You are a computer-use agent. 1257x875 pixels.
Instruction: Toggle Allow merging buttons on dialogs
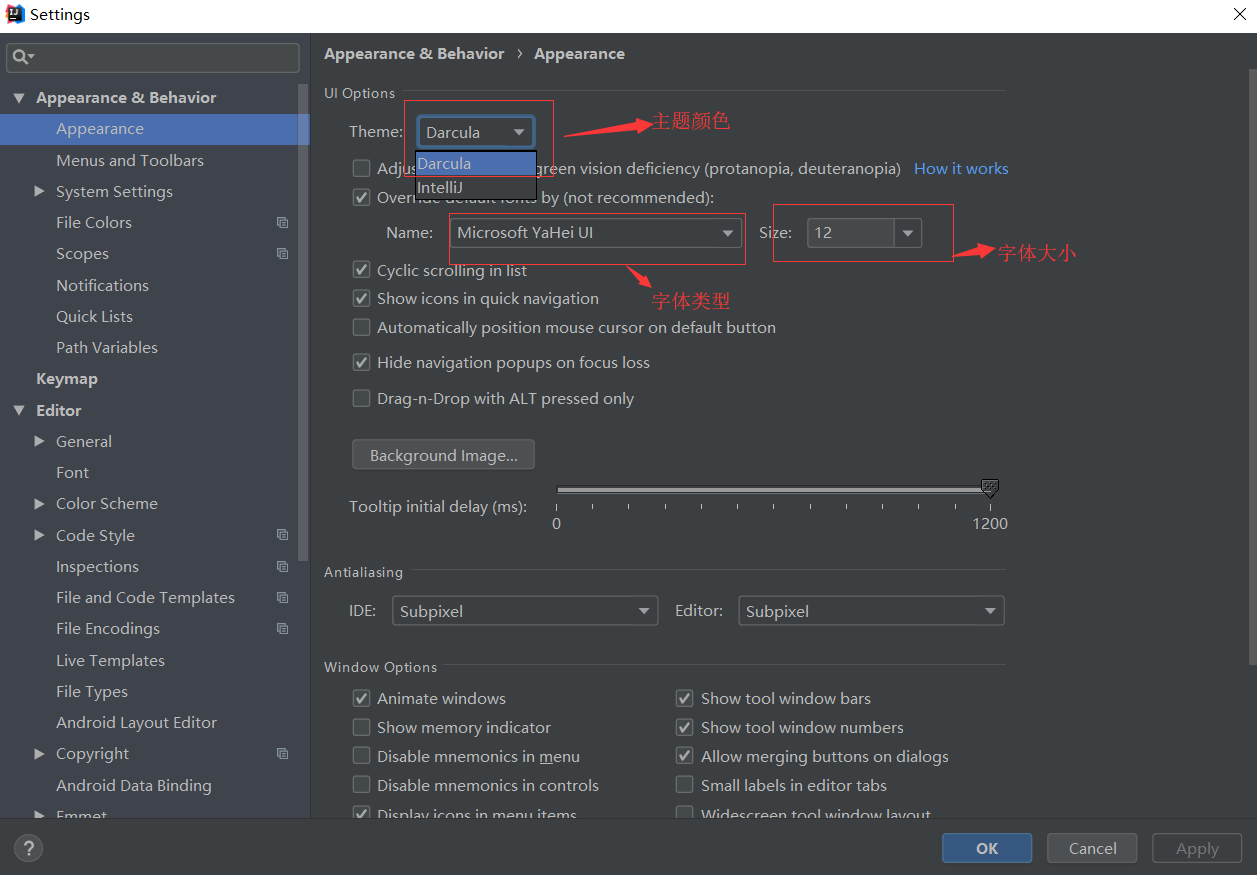click(685, 756)
